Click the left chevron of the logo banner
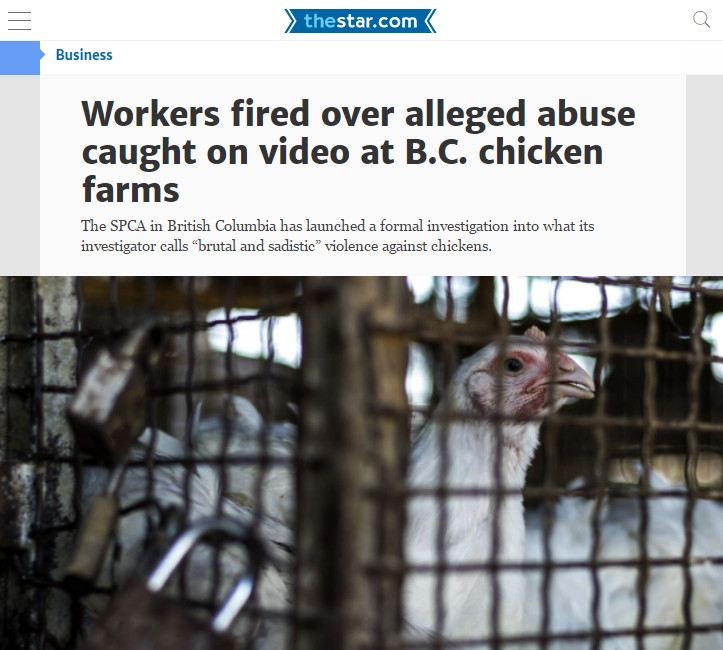 [290, 21]
